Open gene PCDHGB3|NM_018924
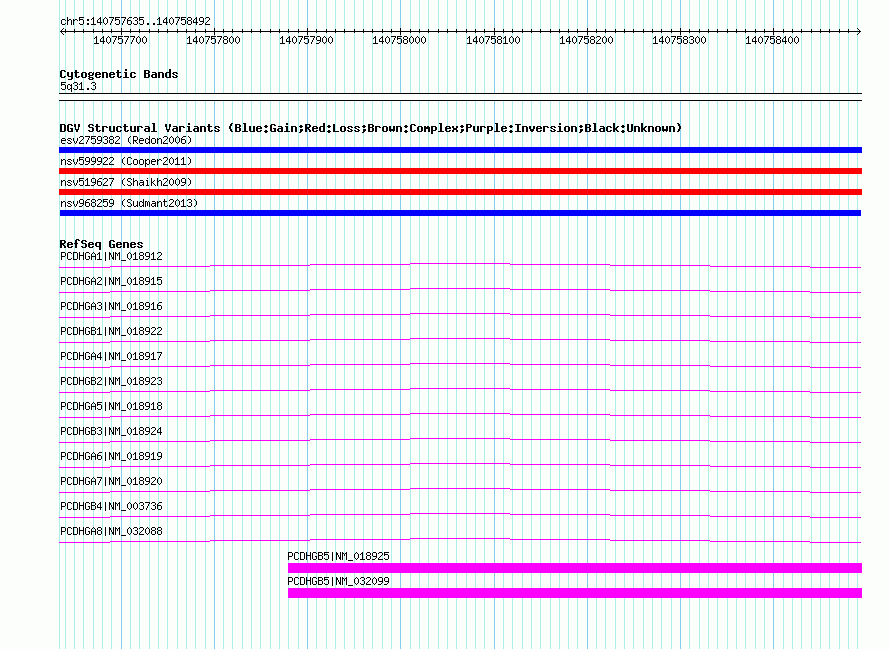This screenshot has height=649, width=890. 111,431
